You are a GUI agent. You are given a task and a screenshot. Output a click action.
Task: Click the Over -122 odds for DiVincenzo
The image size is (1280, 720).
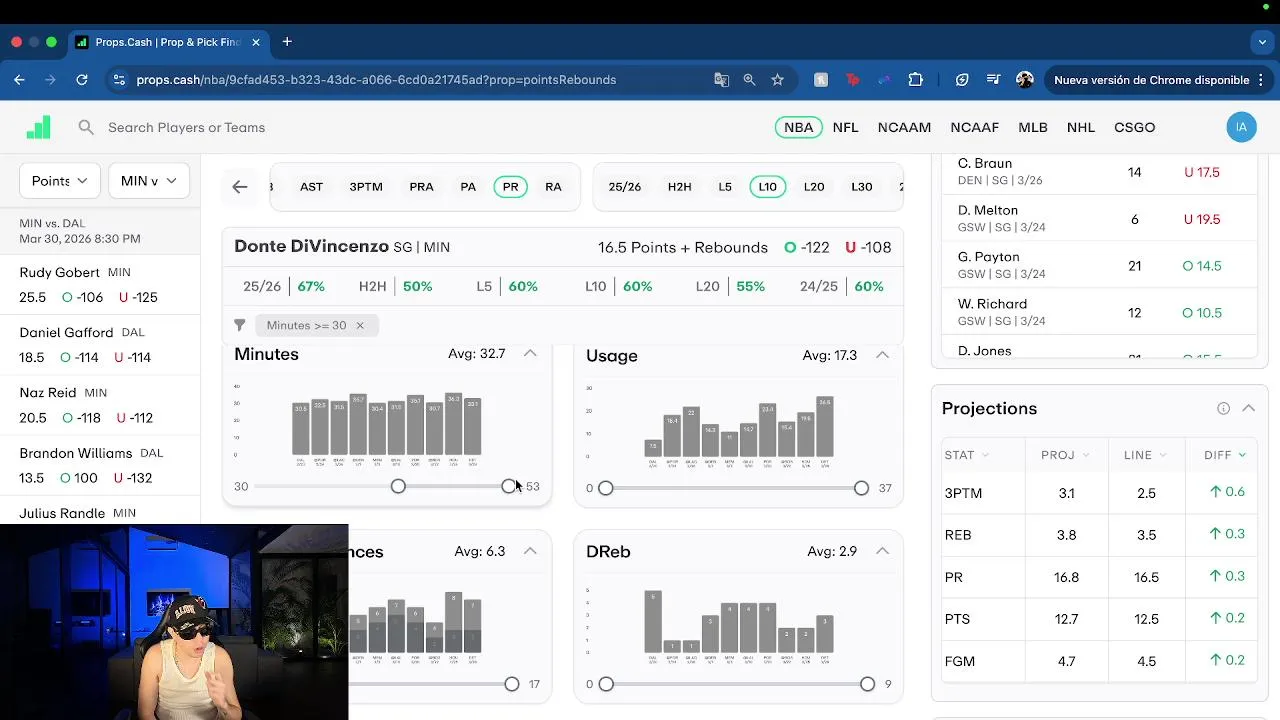tap(806, 247)
